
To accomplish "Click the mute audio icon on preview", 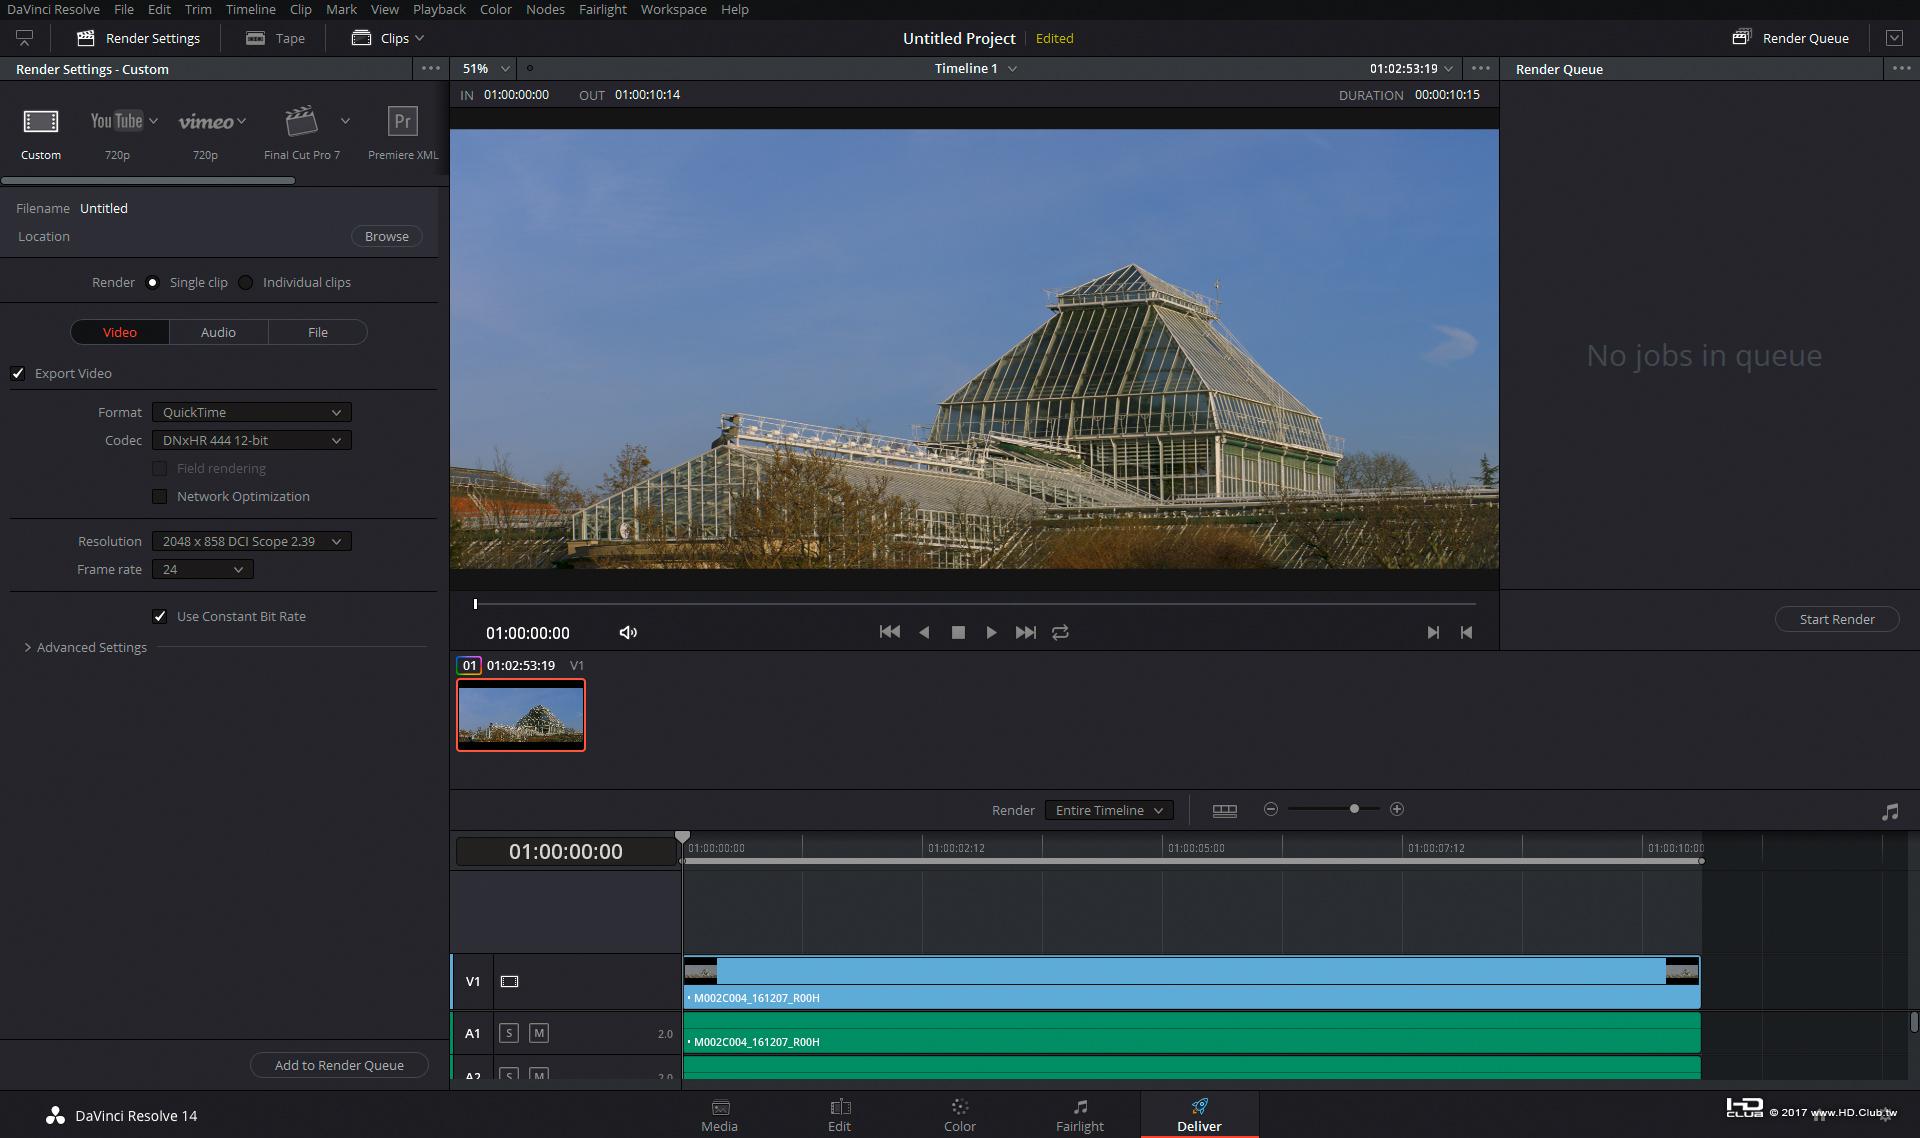I will pyautogui.click(x=628, y=633).
